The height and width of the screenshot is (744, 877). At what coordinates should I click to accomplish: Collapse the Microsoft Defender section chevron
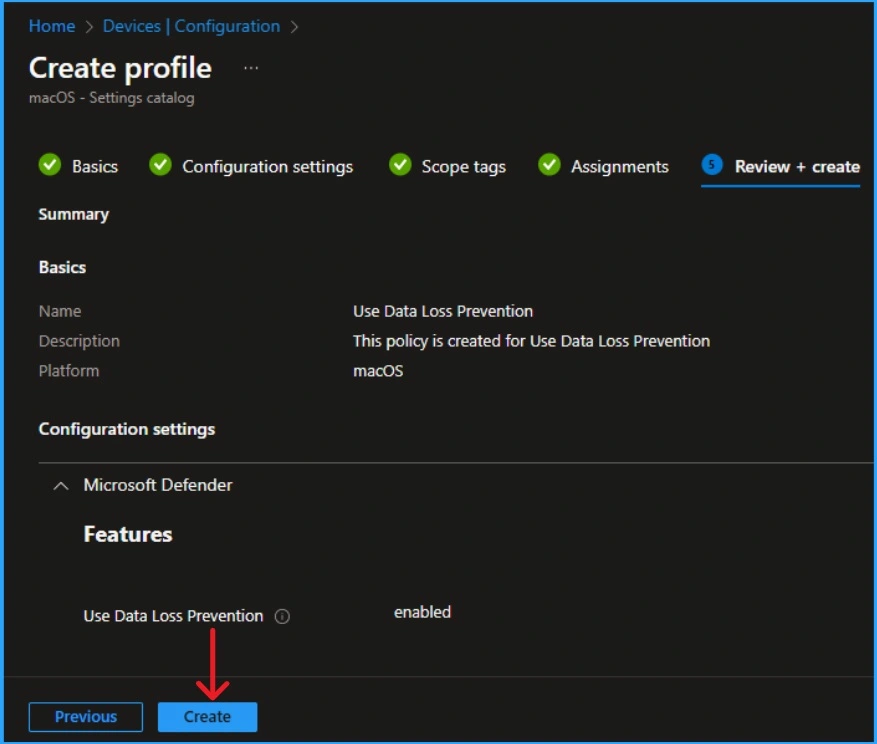tap(61, 486)
